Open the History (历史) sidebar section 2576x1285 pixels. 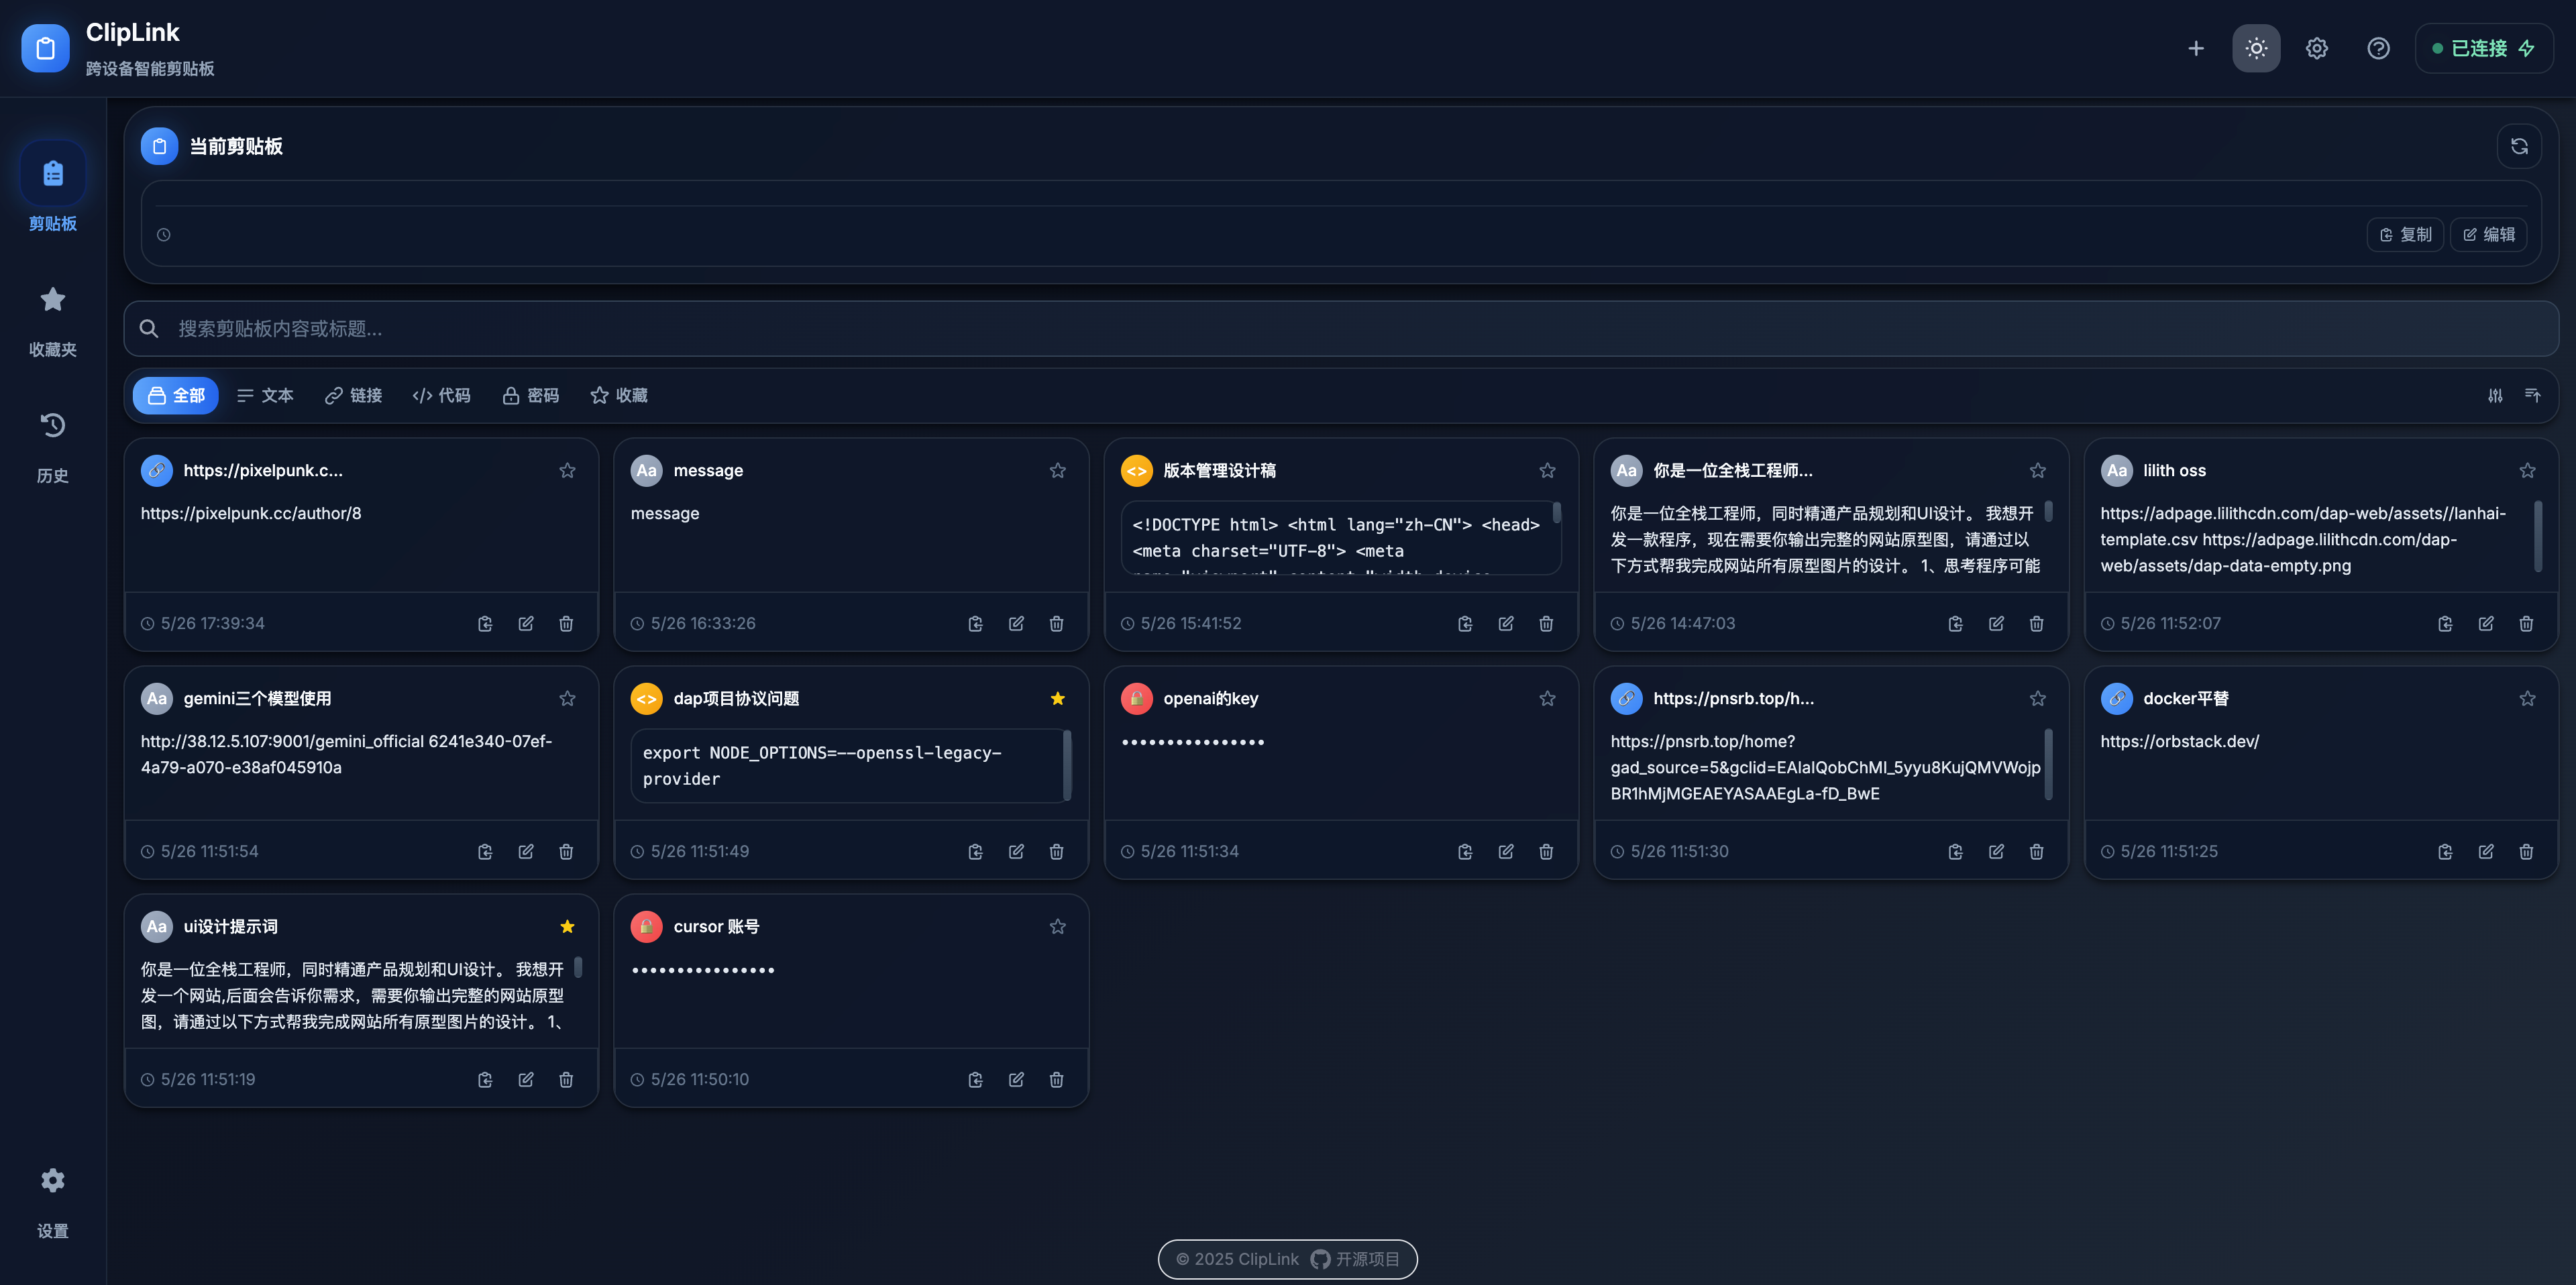coord(53,447)
